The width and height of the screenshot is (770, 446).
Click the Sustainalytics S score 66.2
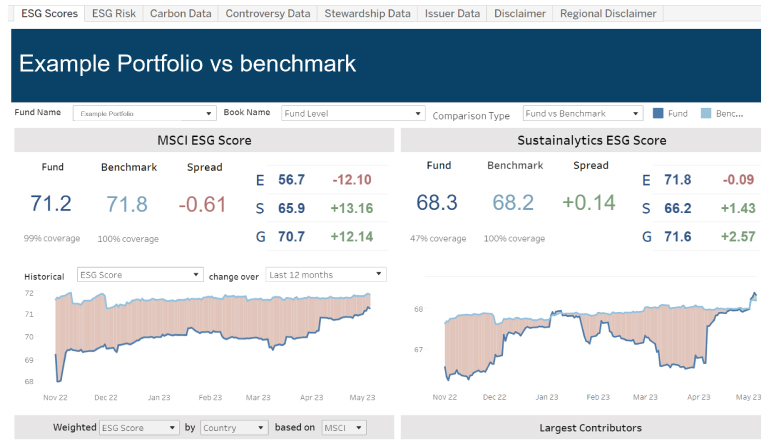tap(678, 208)
